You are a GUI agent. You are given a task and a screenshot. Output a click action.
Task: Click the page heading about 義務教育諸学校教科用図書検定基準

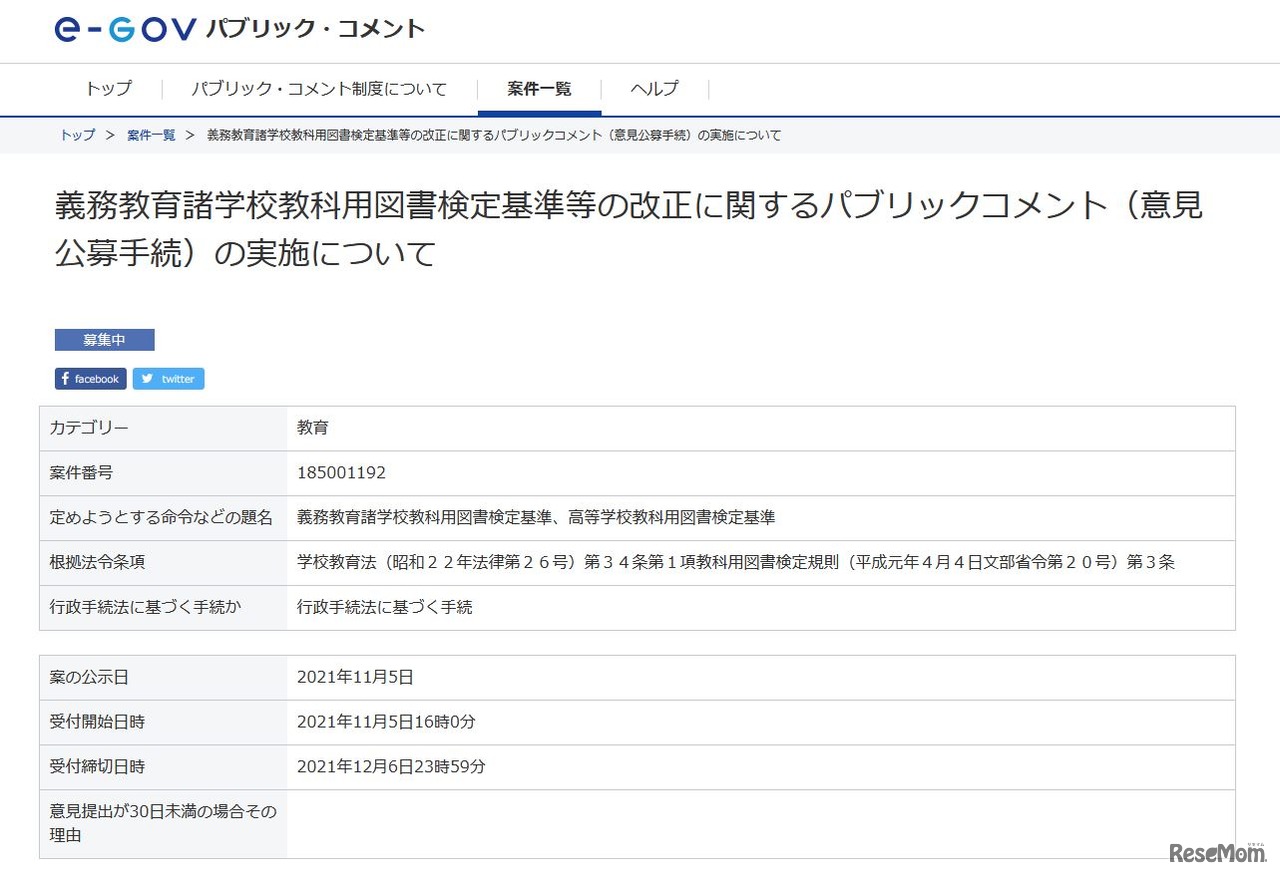[x=628, y=228]
